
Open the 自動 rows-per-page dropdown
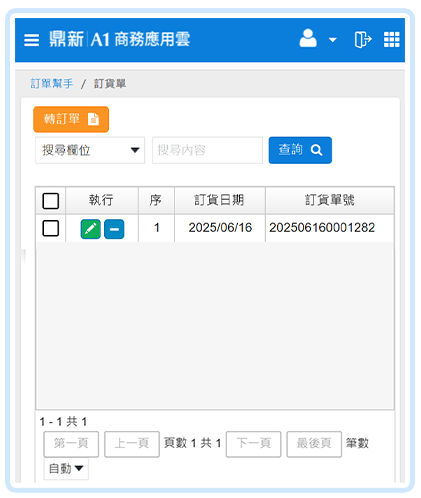pos(66,469)
